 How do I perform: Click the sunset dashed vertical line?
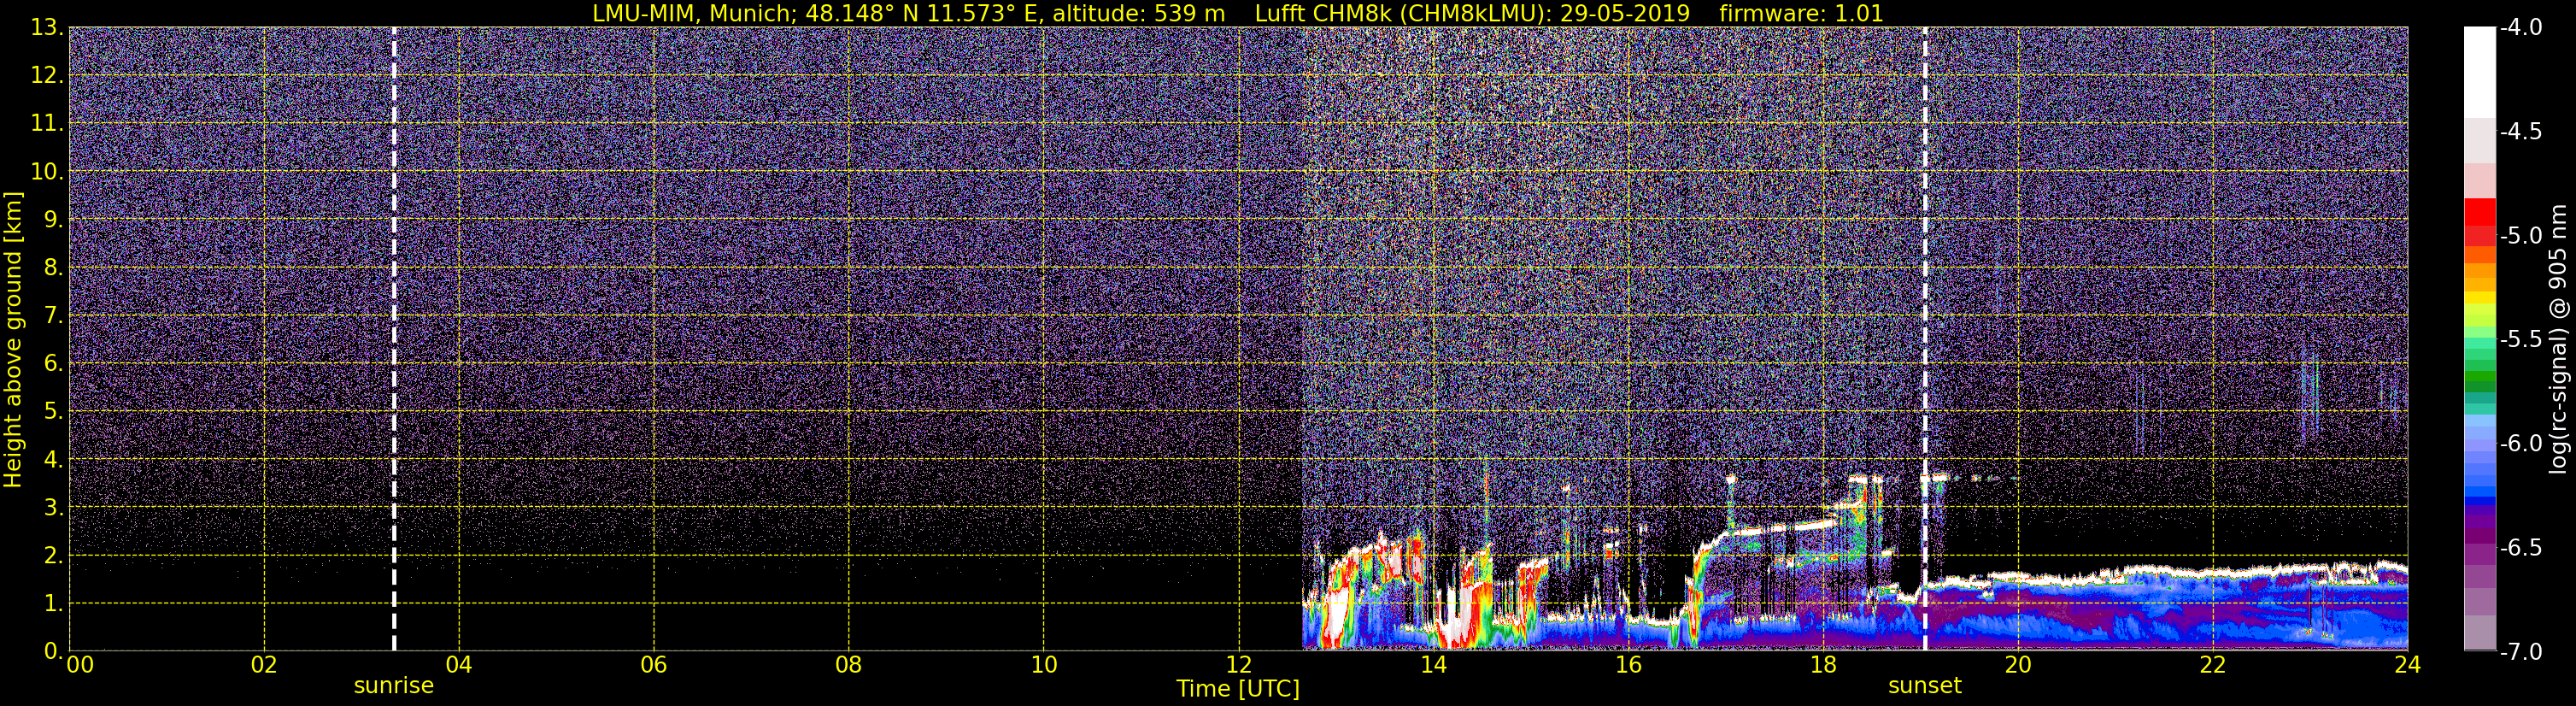(x=1925, y=300)
